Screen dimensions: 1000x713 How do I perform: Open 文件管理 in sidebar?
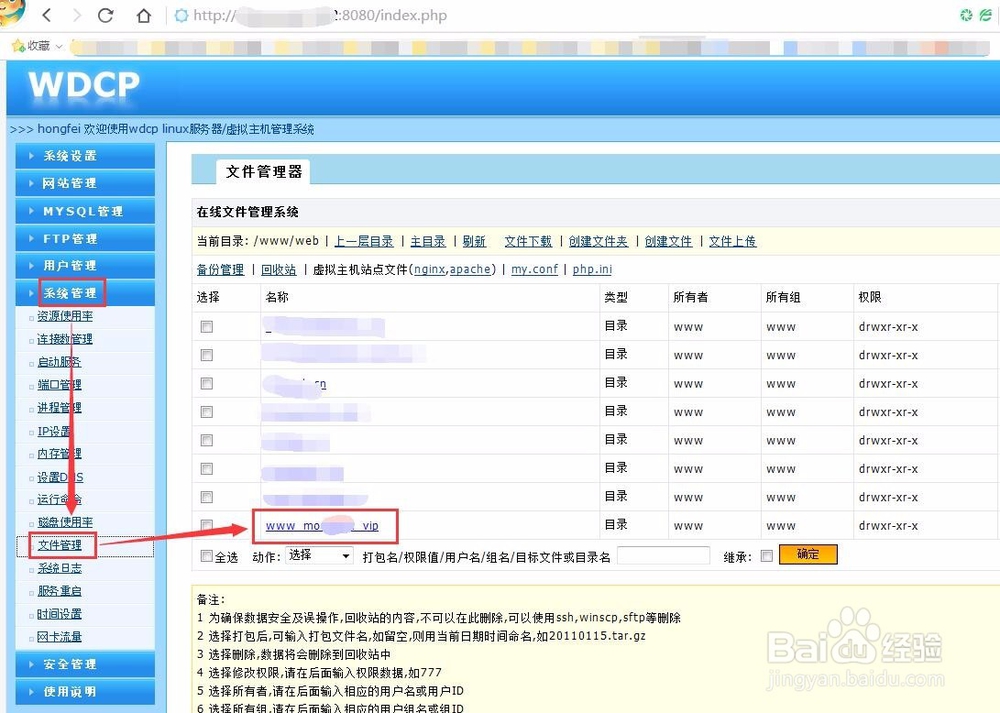59,545
